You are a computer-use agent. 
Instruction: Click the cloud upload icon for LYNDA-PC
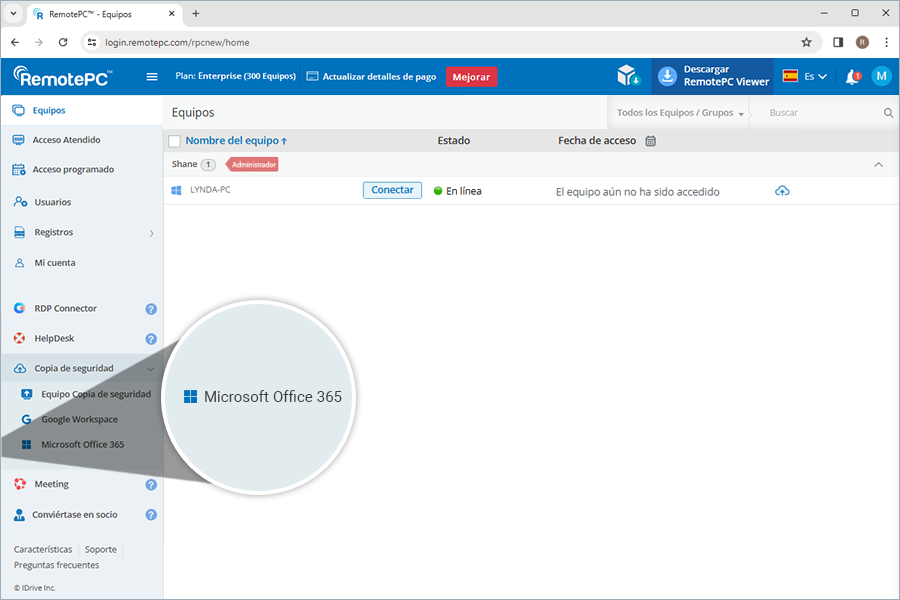click(x=783, y=190)
